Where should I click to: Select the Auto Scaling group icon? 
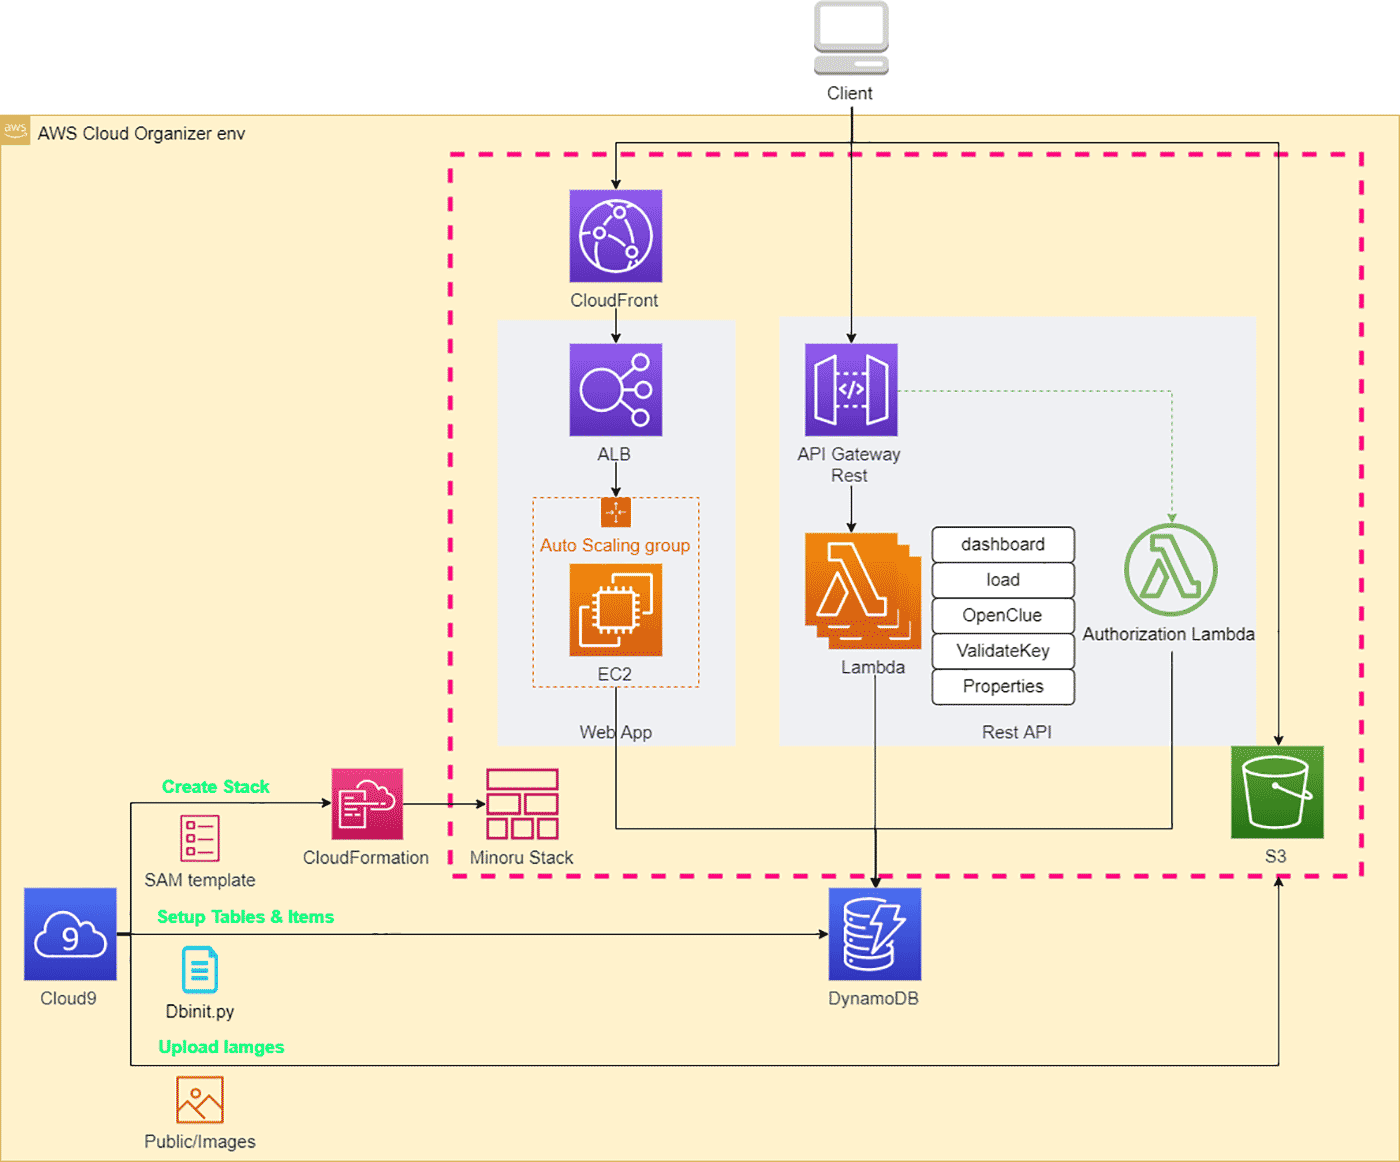click(616, 512)
